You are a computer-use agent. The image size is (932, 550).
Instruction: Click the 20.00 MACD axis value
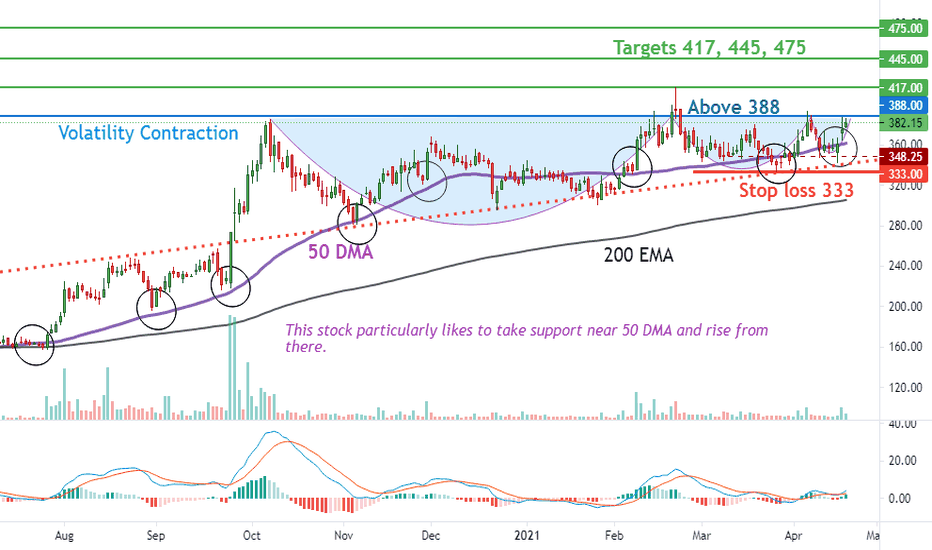[903, 461]
